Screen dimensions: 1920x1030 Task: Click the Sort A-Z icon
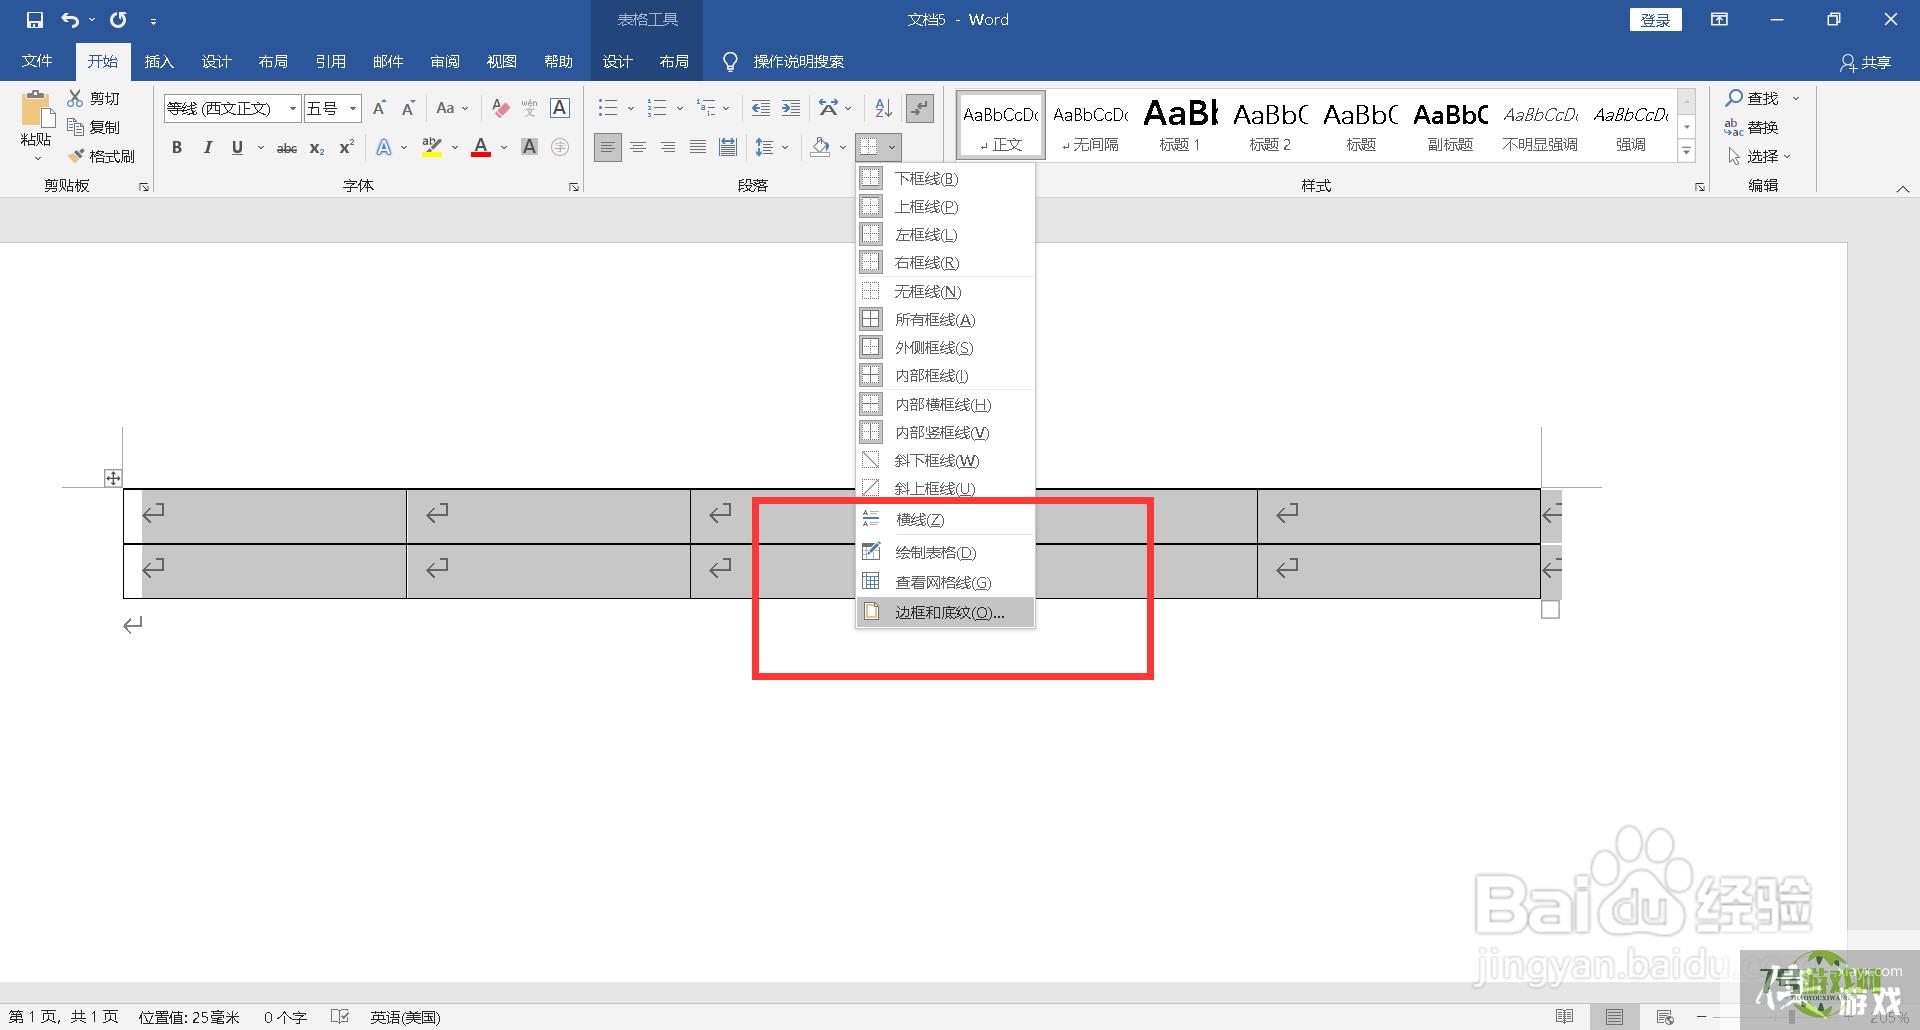pyautogui.click(x=883, y=108)
